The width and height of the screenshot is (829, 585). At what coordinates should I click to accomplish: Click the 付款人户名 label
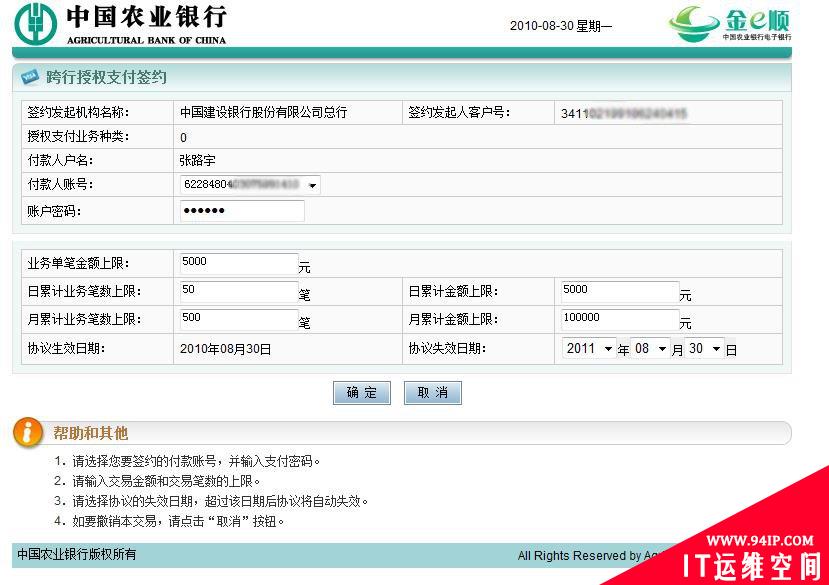60,160
